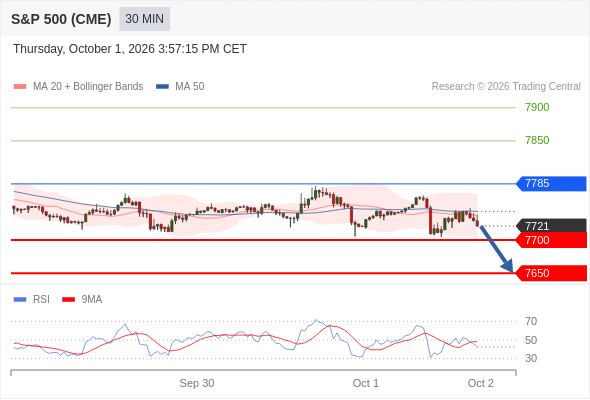The height and width of the screenshot is (400, 590).
Task: Click the 30 MIN timeframe badge
Action: 144,19
